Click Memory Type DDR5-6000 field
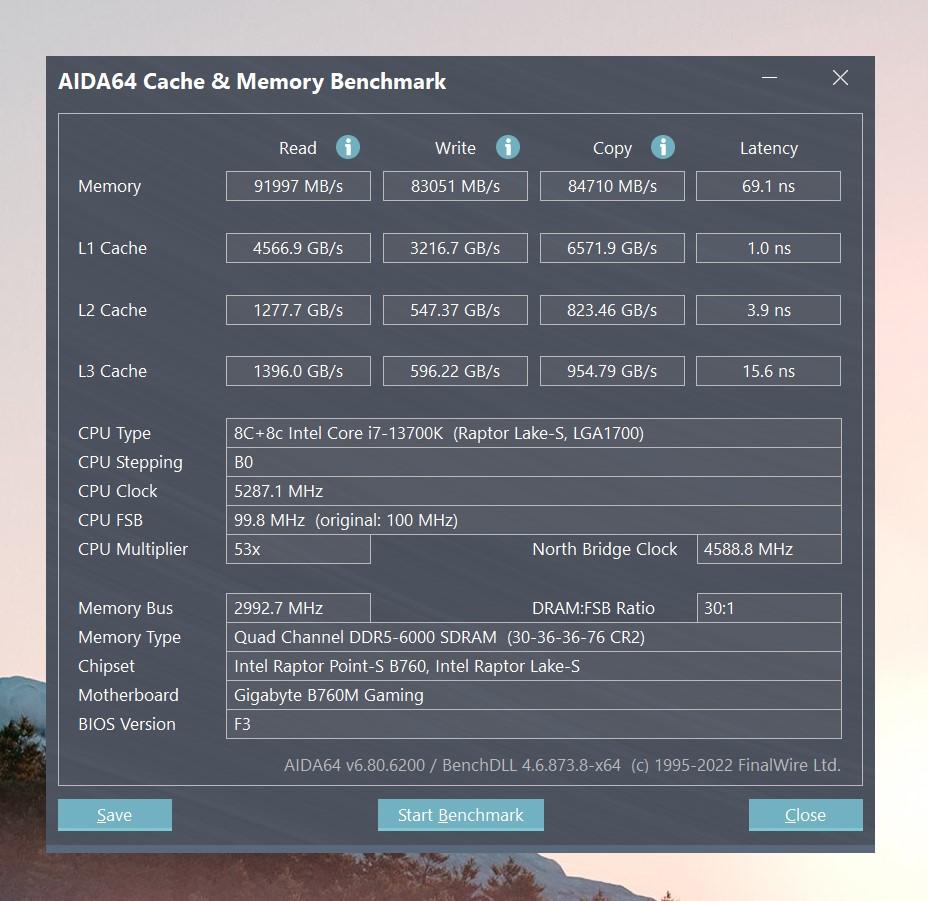928x901 pixels. [x=534, y=637]
